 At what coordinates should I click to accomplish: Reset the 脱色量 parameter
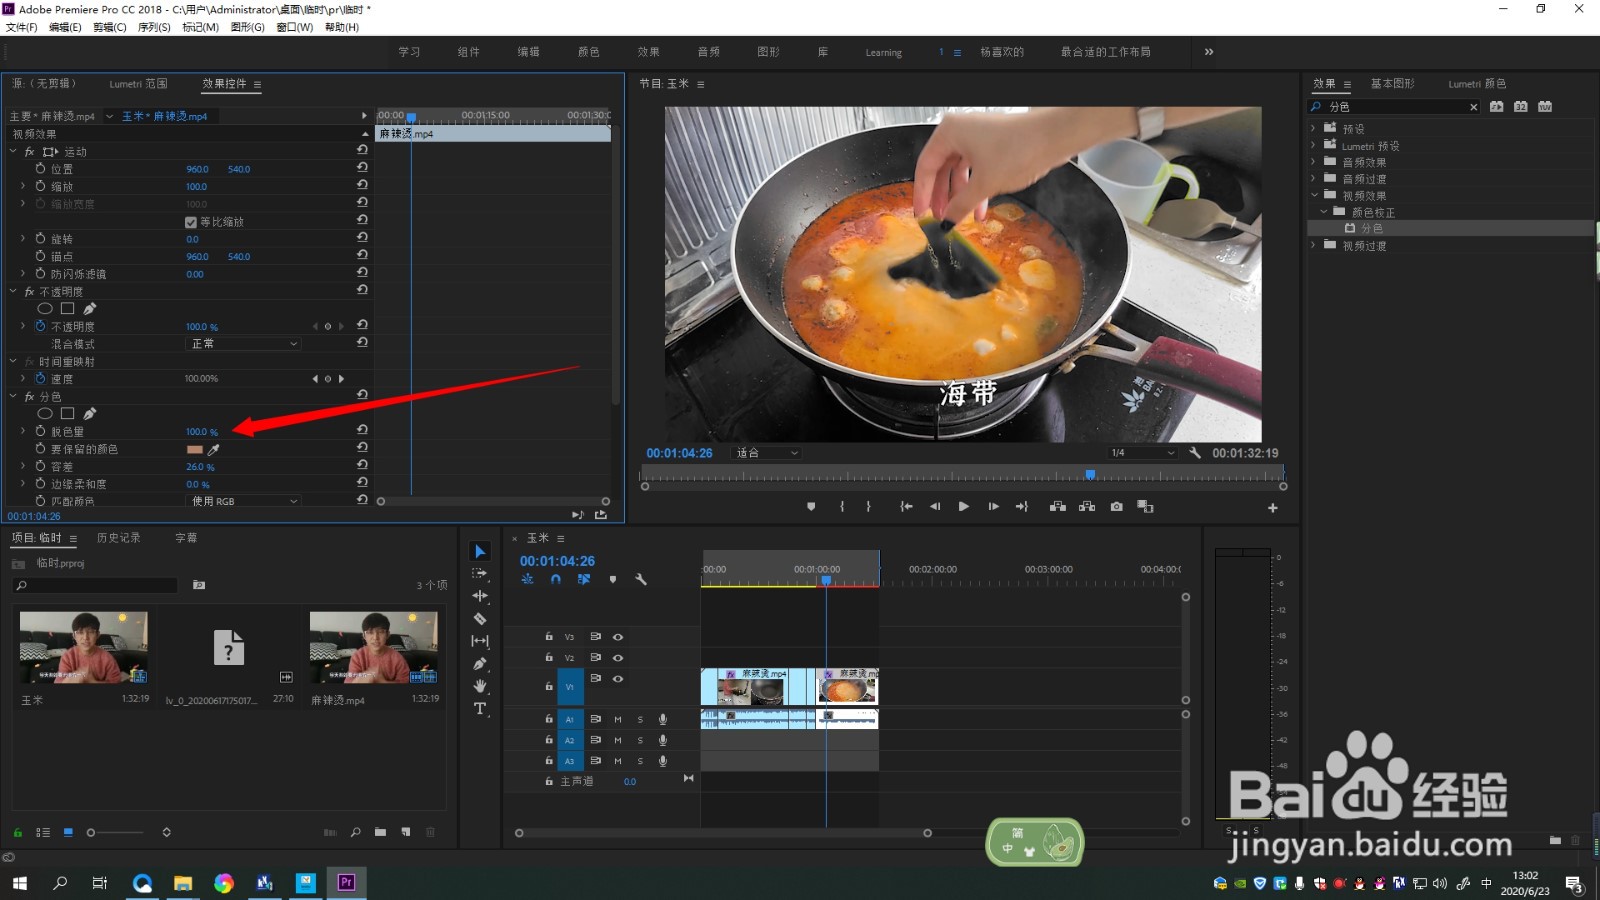(362, 430)
